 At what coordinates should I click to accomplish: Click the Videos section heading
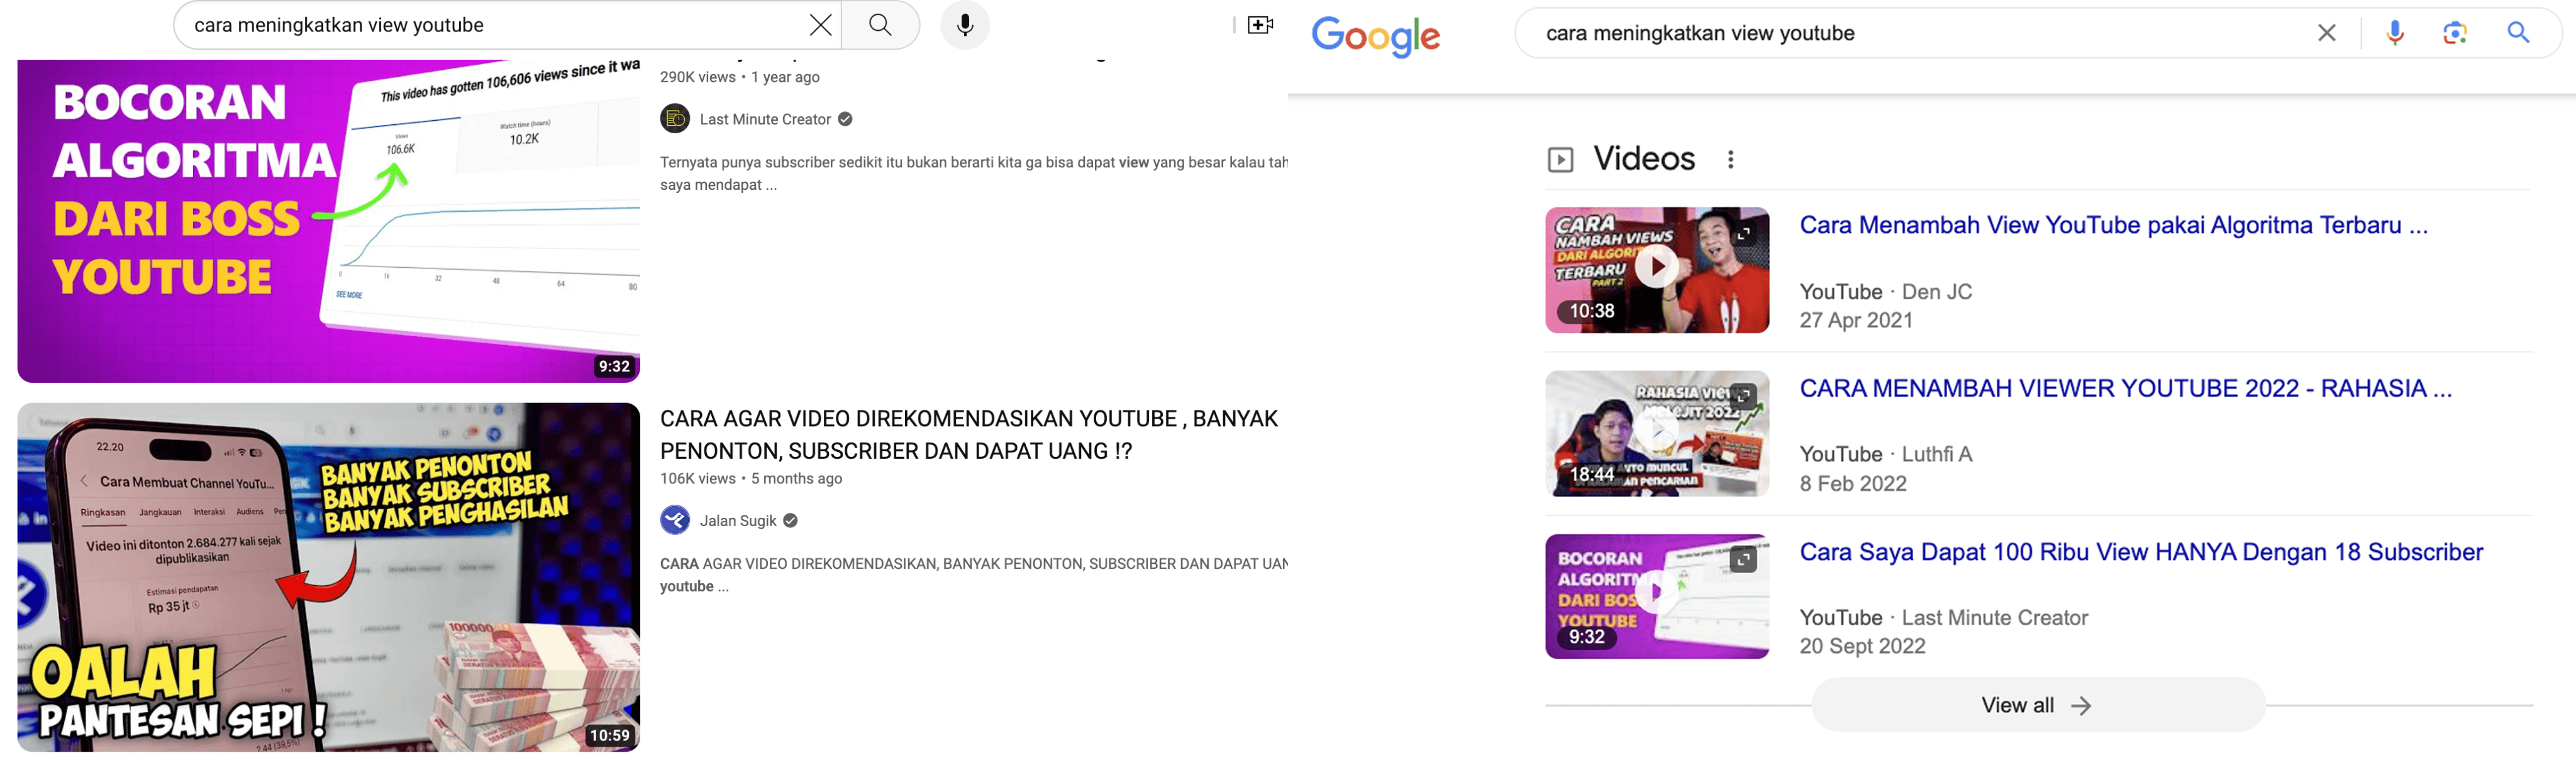1644,159
